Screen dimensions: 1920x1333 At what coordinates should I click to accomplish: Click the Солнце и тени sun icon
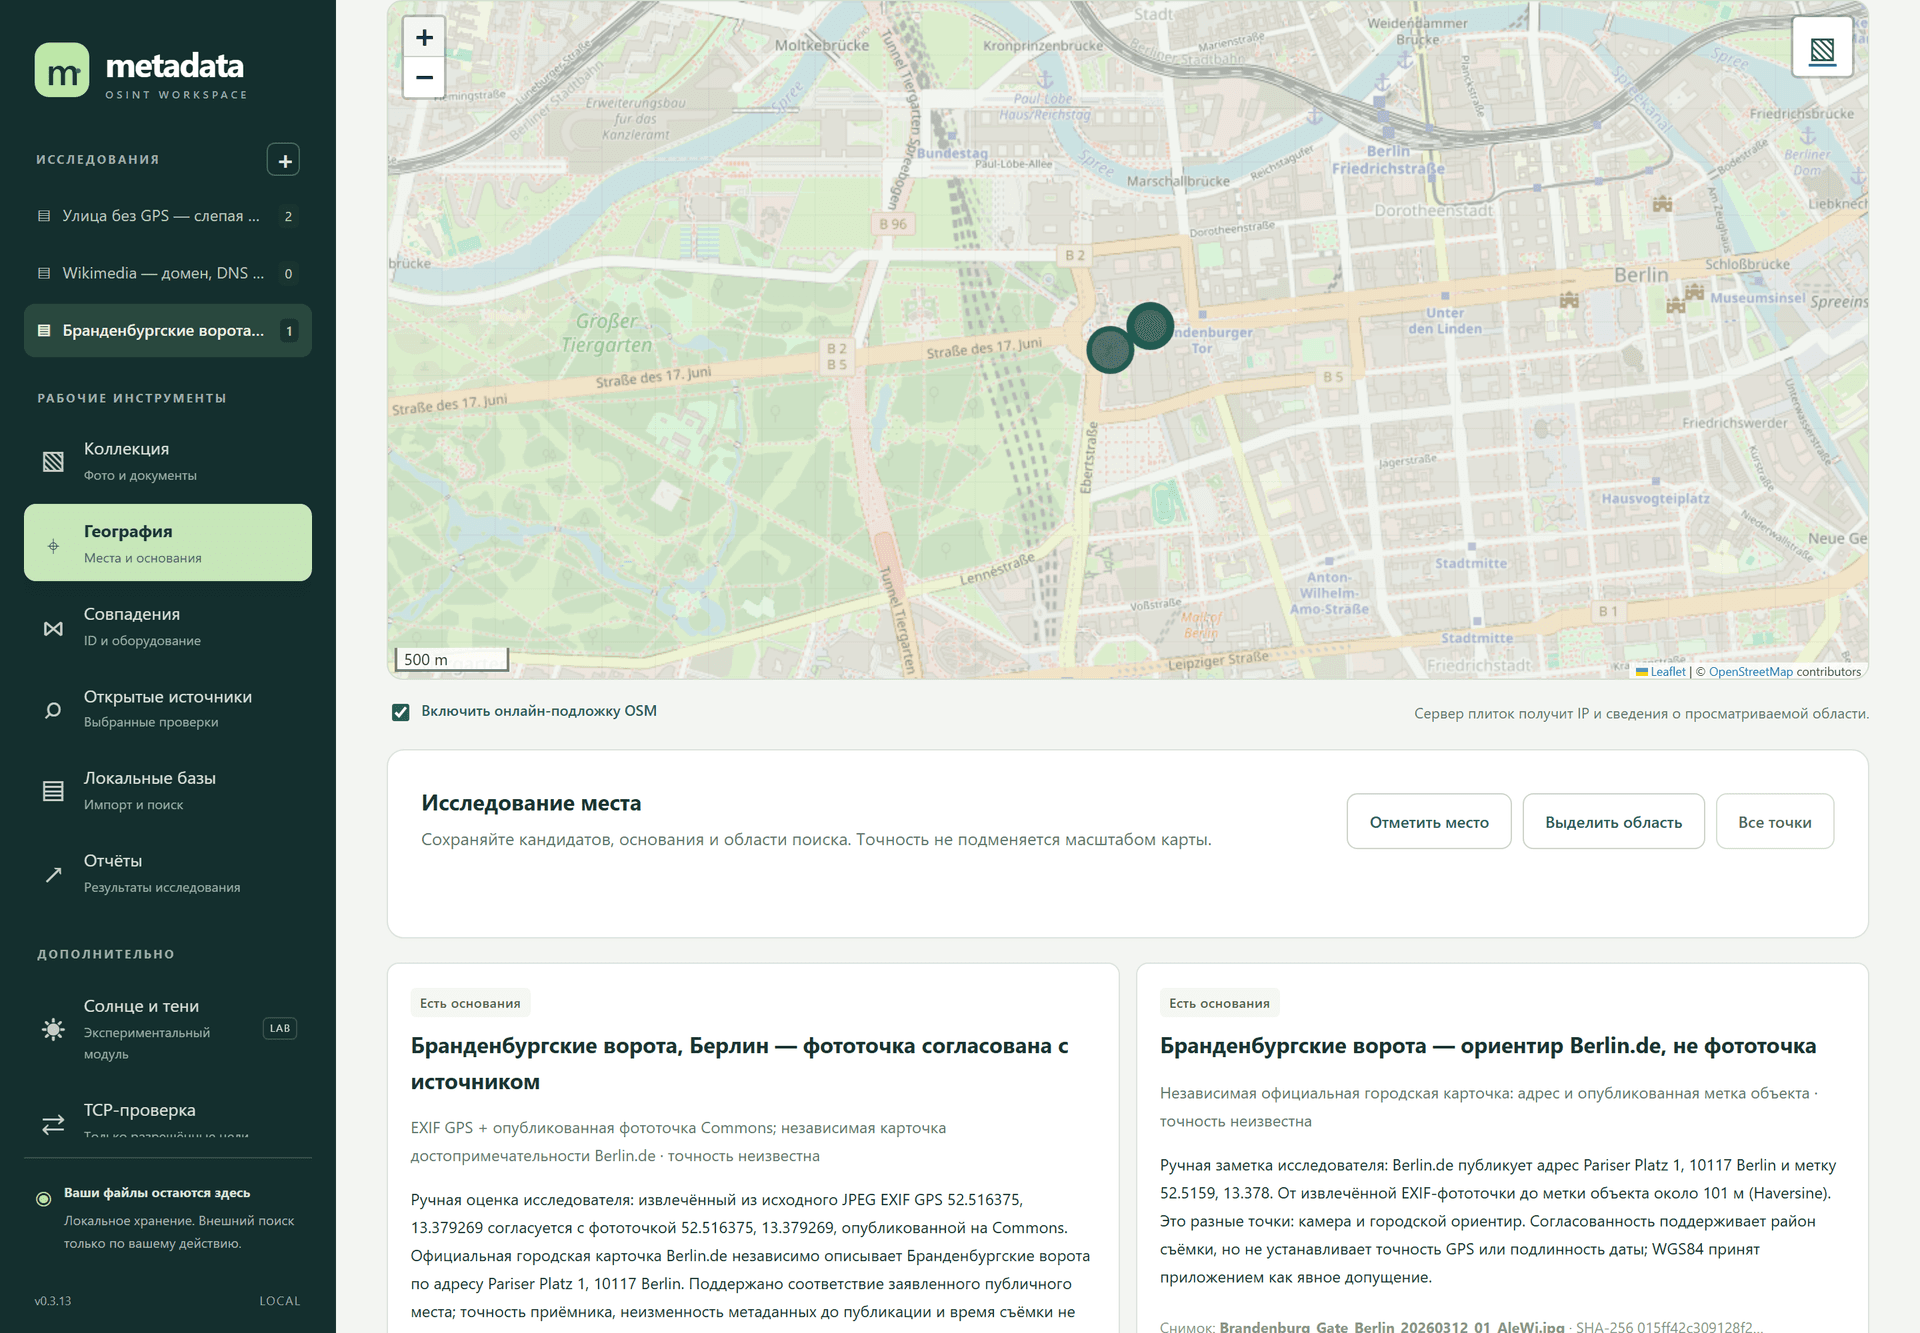point(53,1029)
